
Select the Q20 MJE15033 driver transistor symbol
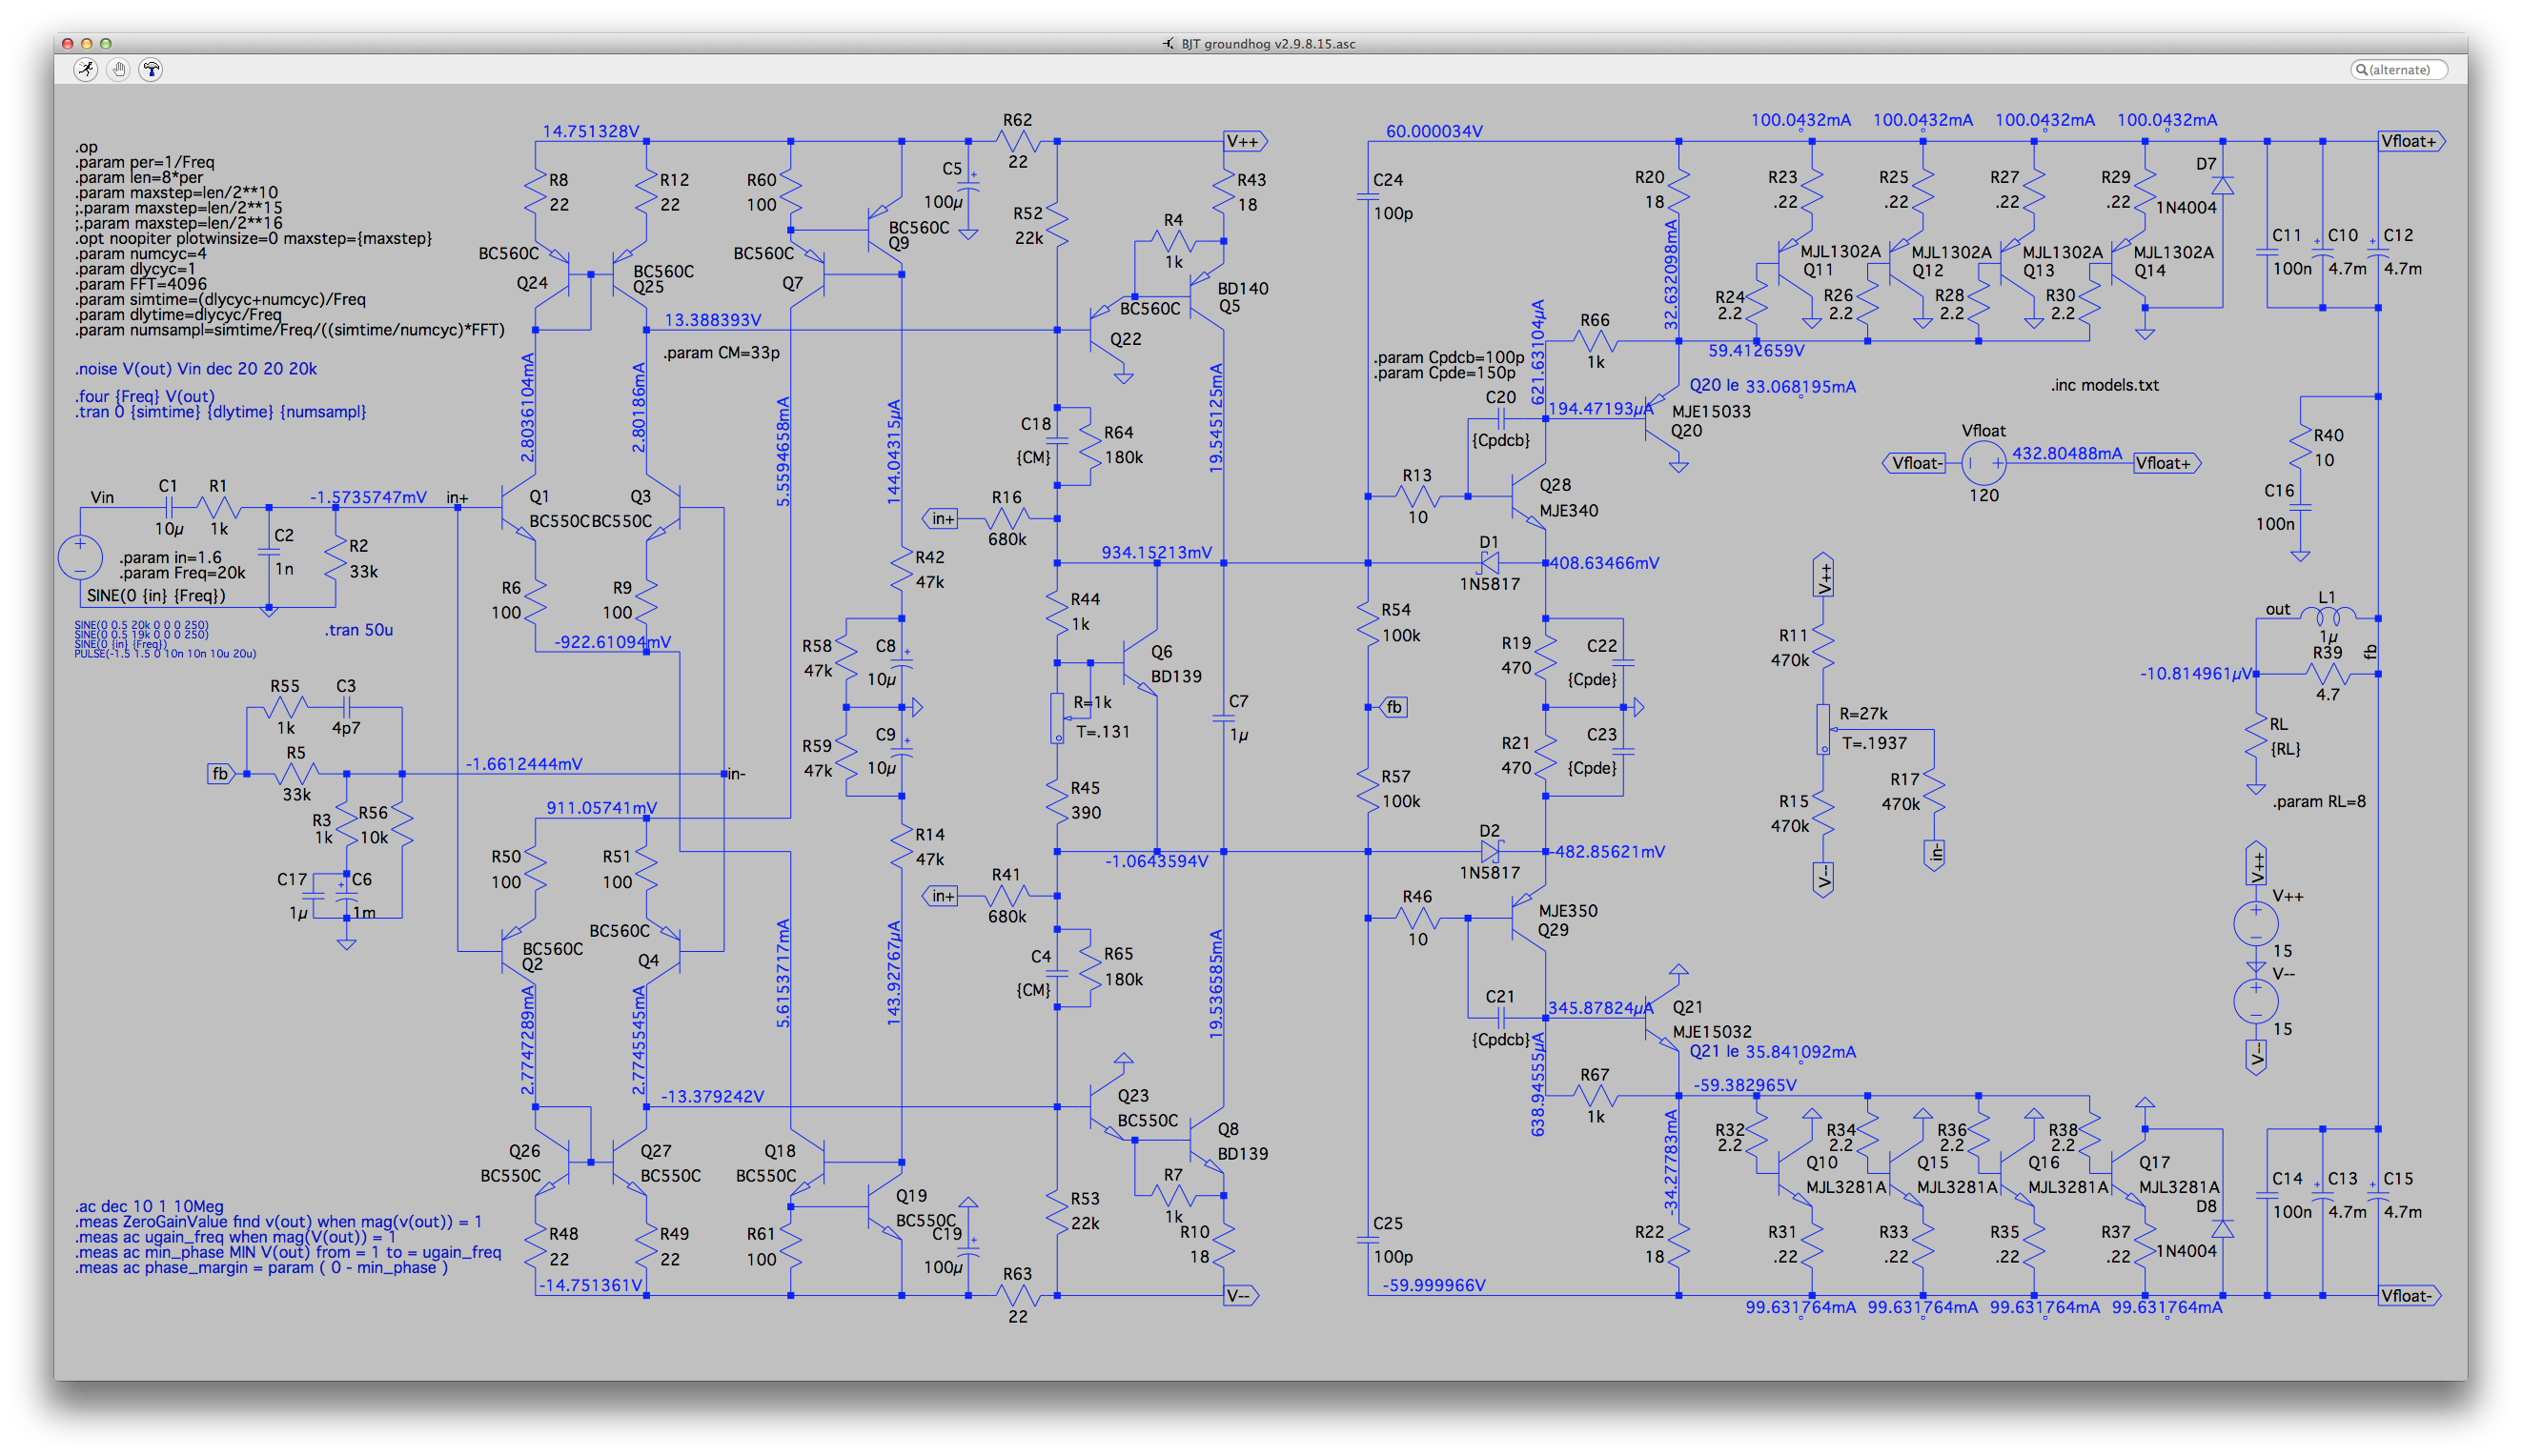pos(1662,418)
